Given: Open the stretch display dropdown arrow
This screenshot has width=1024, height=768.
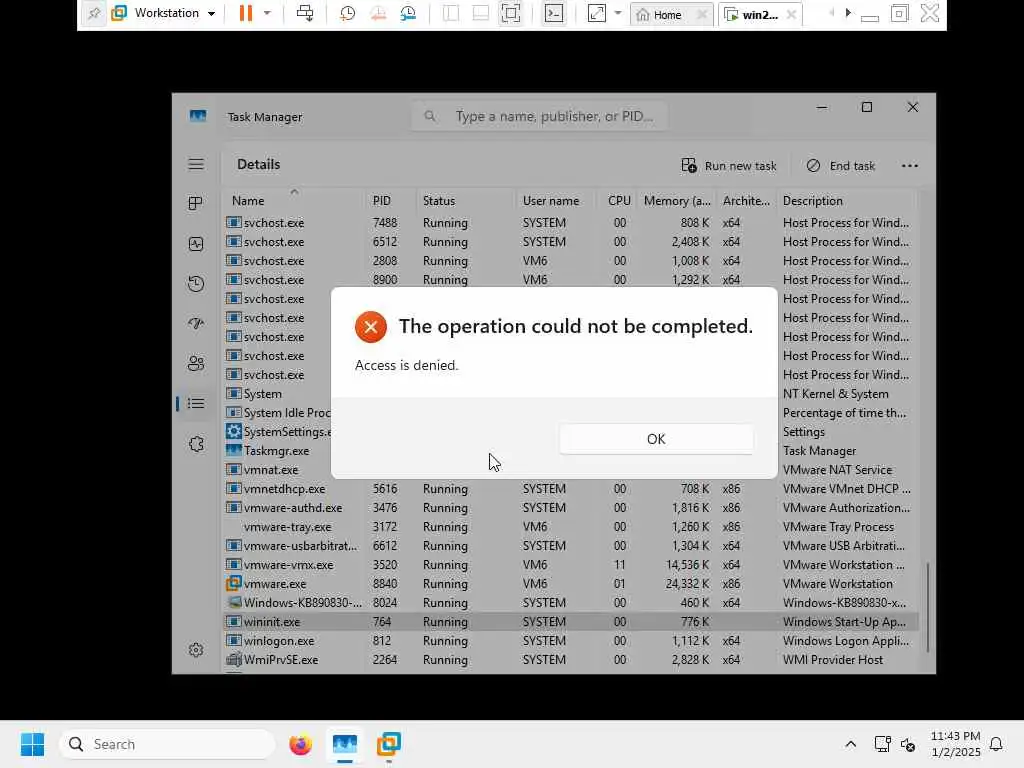Looking at the screenshot, I should tap(618, 13).
